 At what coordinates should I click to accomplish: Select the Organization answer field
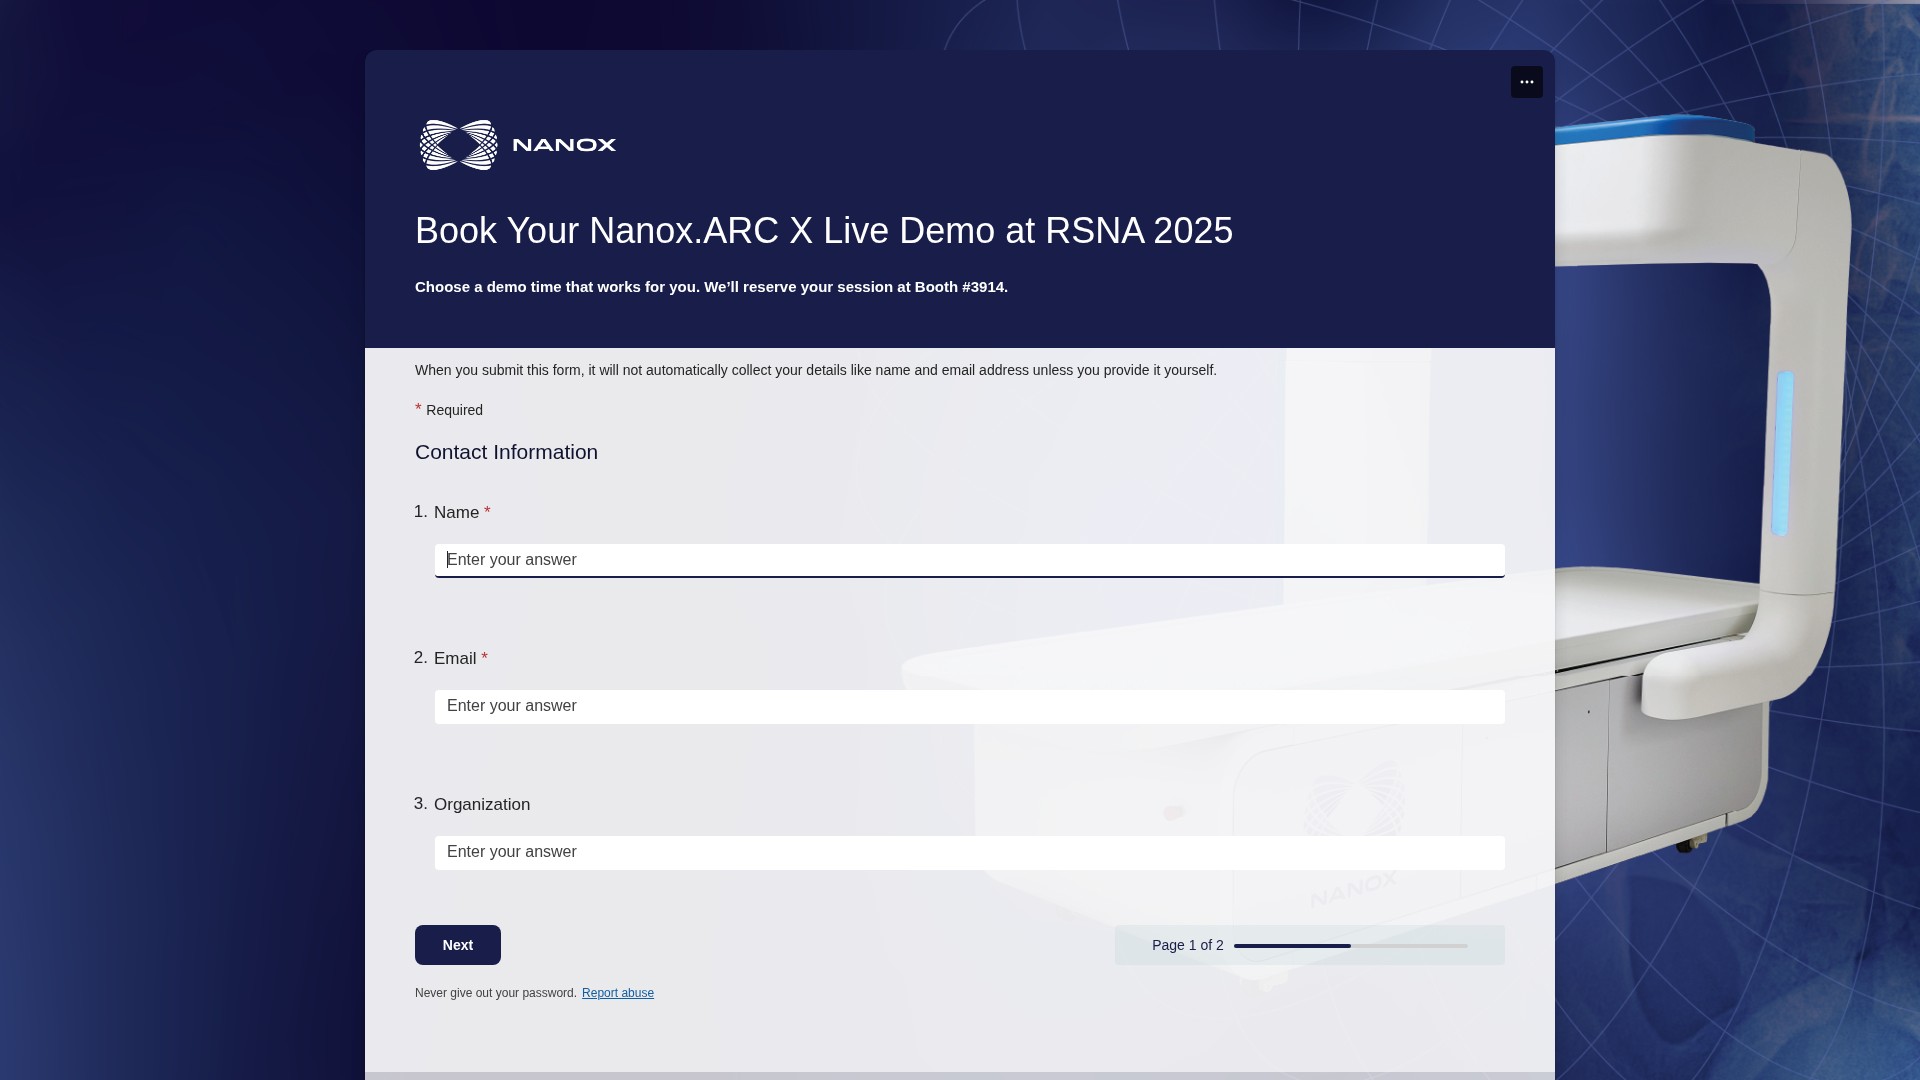coord(969,852)
